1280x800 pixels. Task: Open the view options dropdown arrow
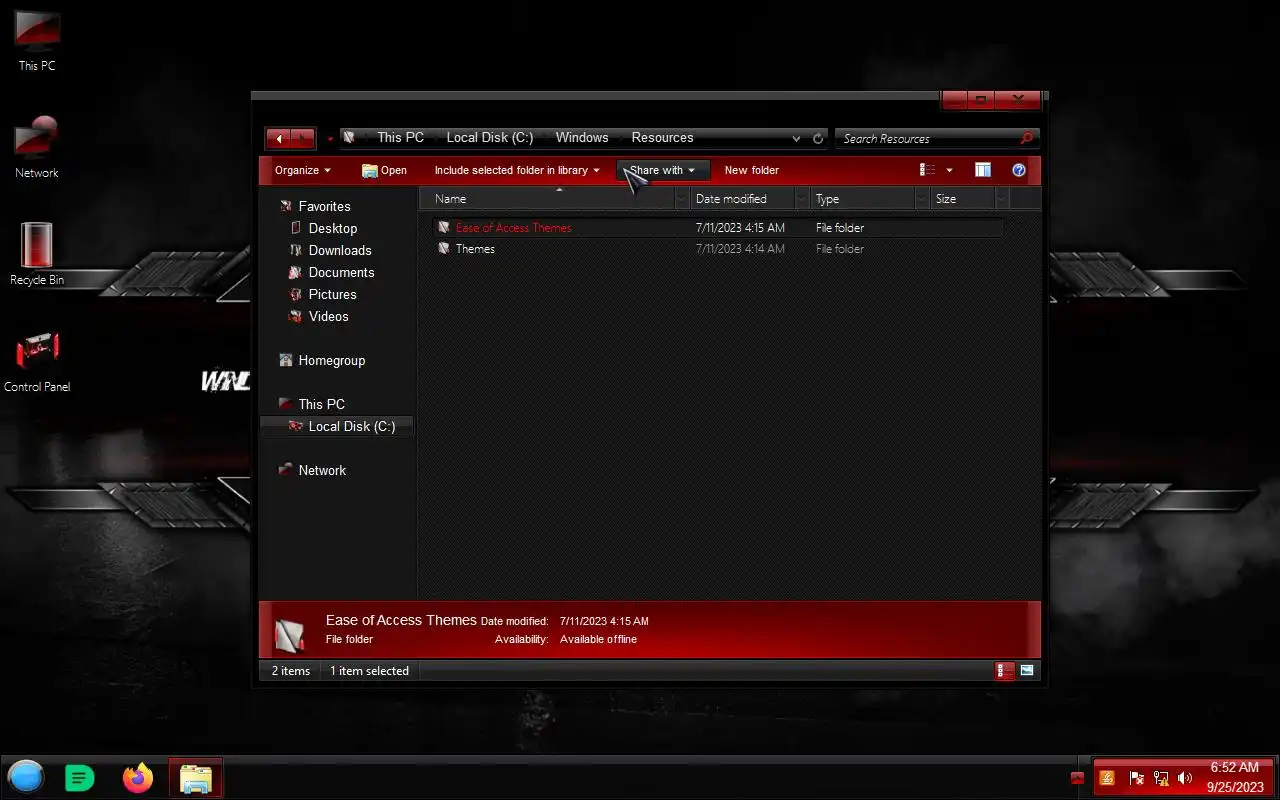point(949,170)
